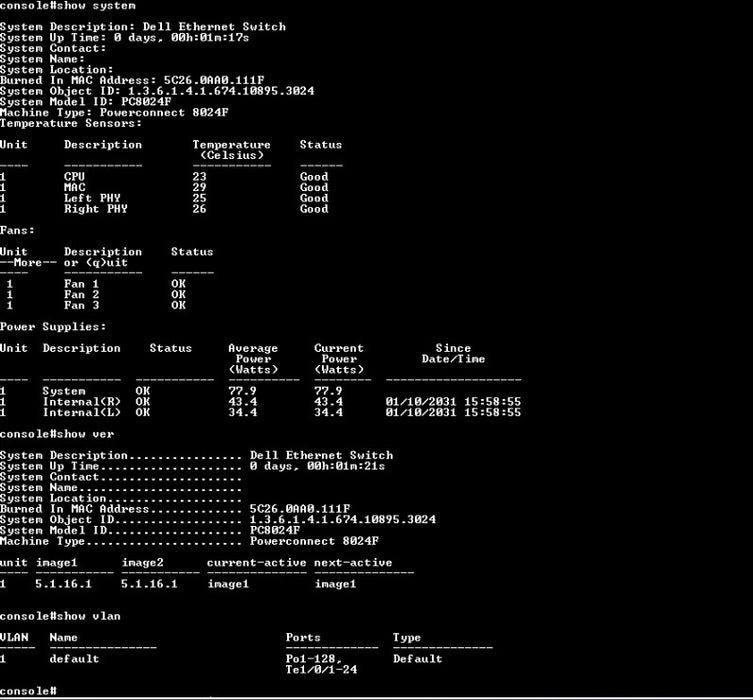Click the 'Type' column header in VLAN table
753x700 pixels.
coord(407,638)
